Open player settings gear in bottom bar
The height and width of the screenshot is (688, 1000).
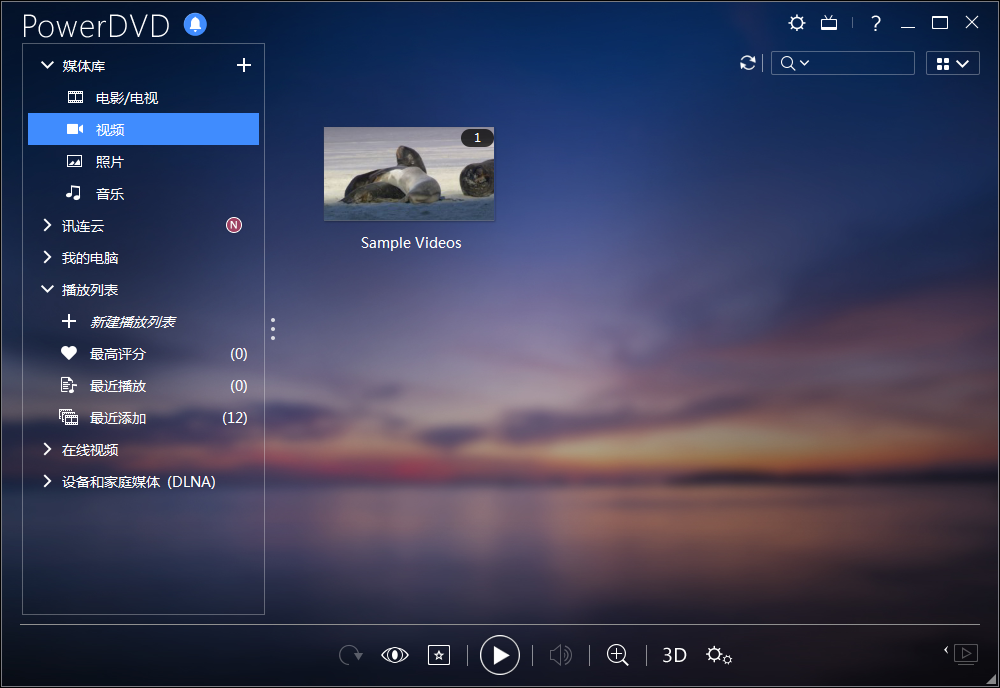coord(718,655)
